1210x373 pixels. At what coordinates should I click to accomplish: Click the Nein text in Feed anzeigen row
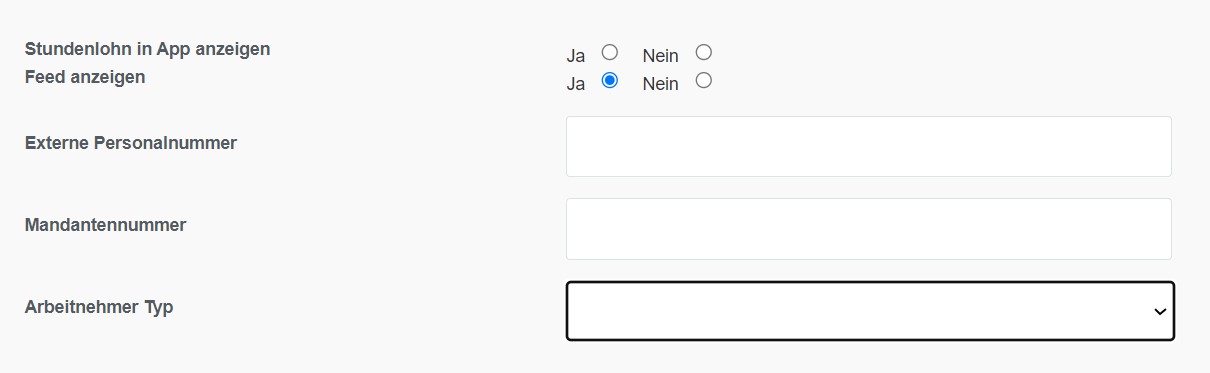[x=660, y=84]
